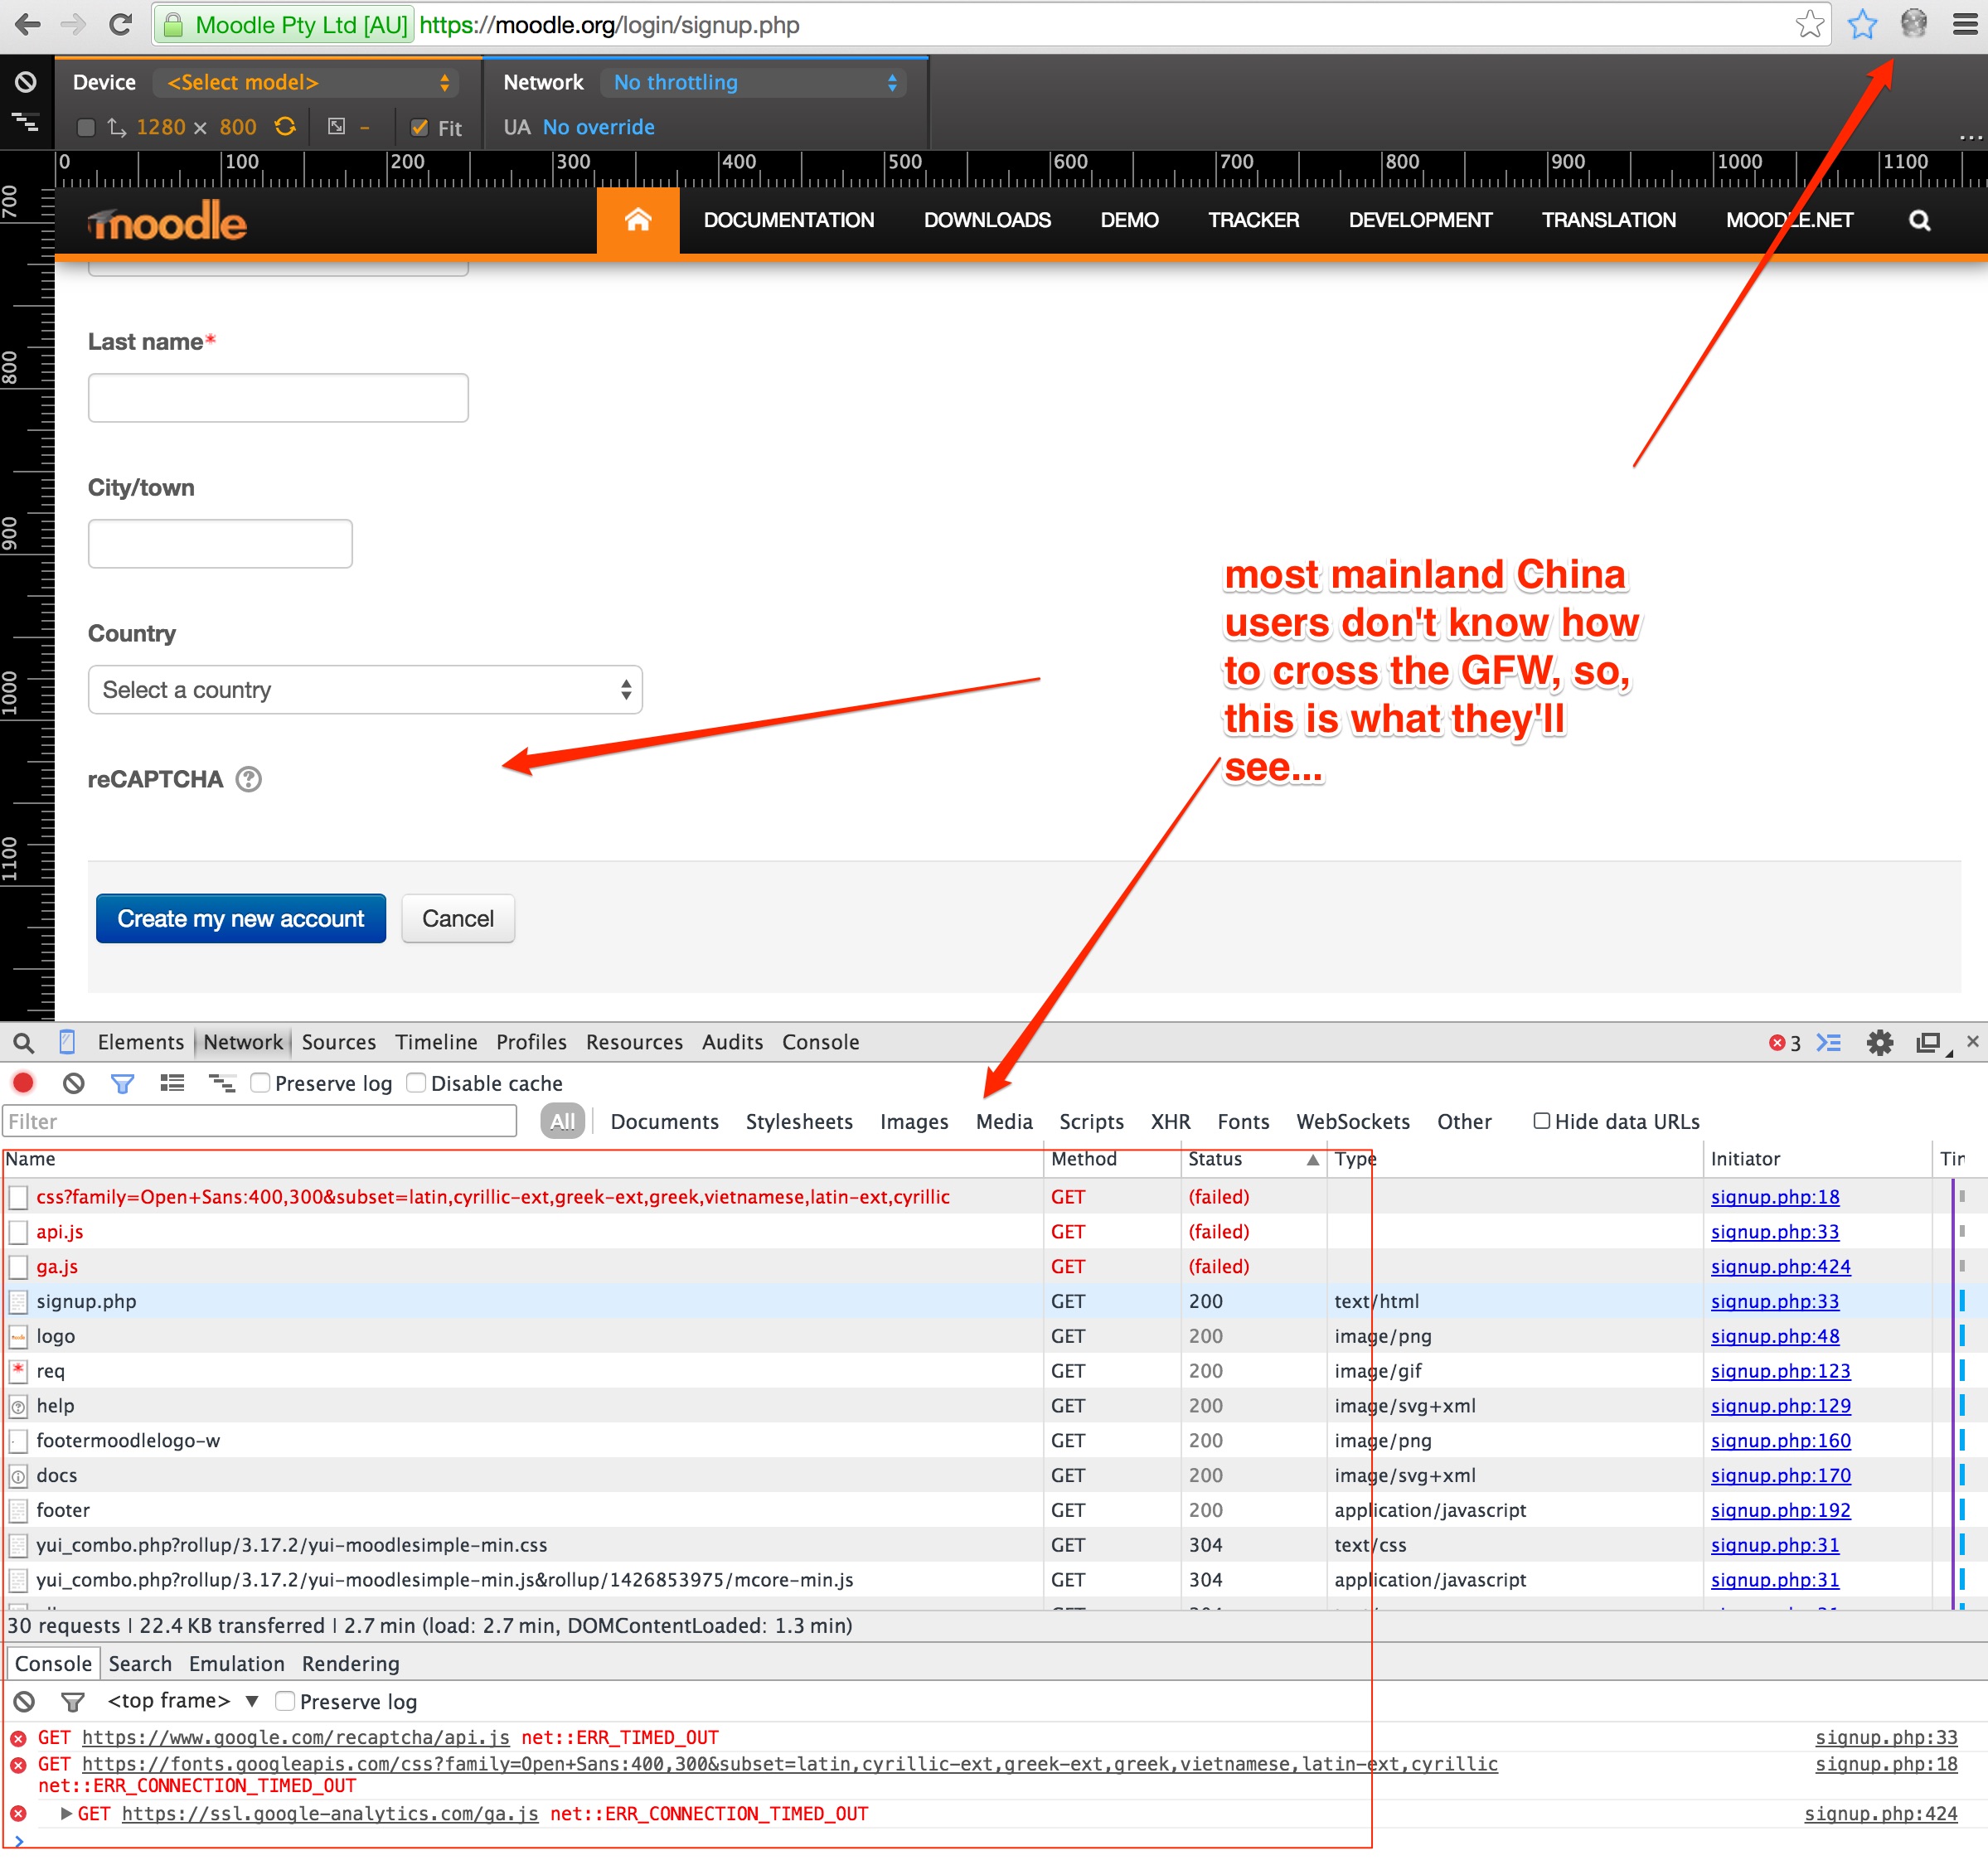The height and width of the screenshot is (1870, 1988).
Task: Select the All filter button
Action: pos(562,1121)
